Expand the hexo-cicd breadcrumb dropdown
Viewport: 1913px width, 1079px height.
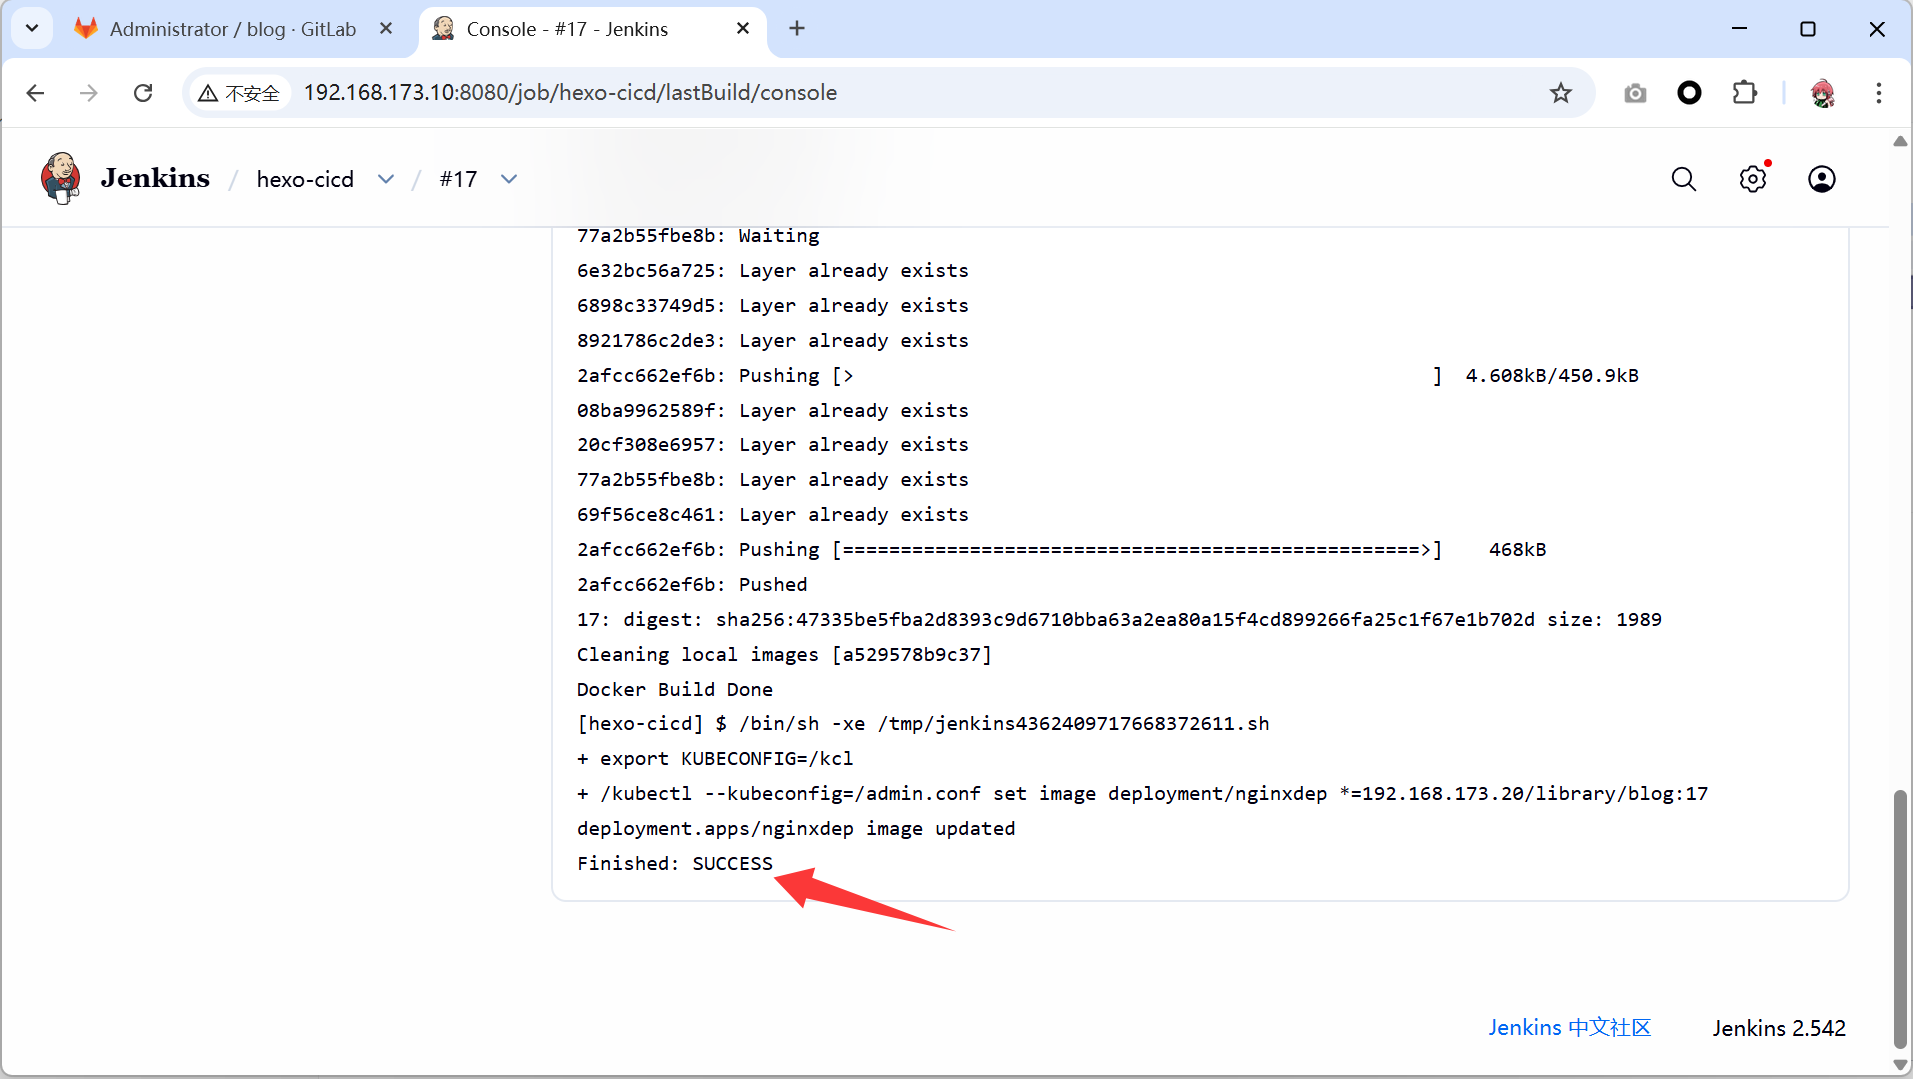[386, 179]
